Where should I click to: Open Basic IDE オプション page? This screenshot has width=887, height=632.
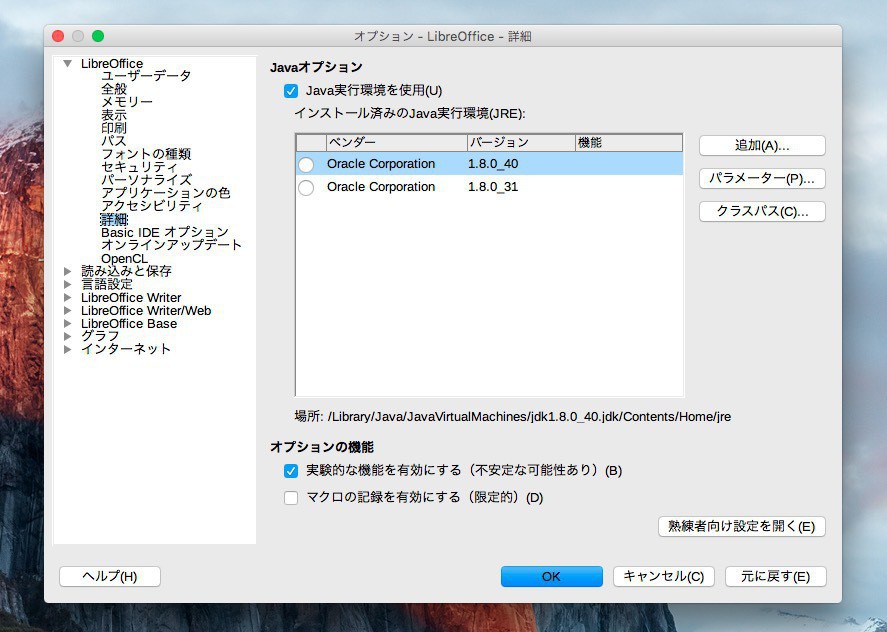coord(165,233)
